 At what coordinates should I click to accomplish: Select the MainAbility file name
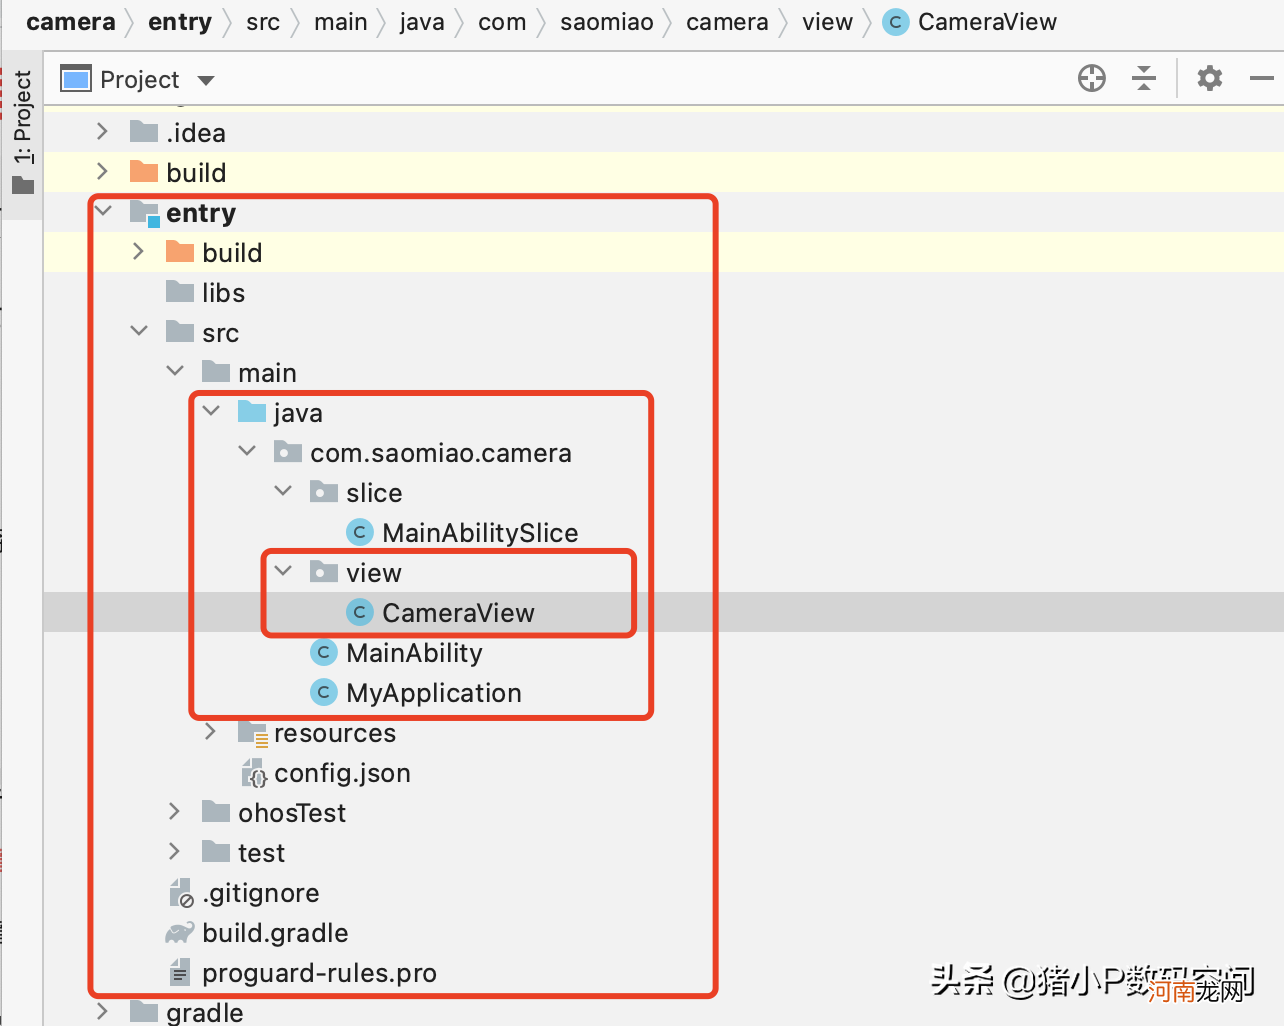point(414,653)
